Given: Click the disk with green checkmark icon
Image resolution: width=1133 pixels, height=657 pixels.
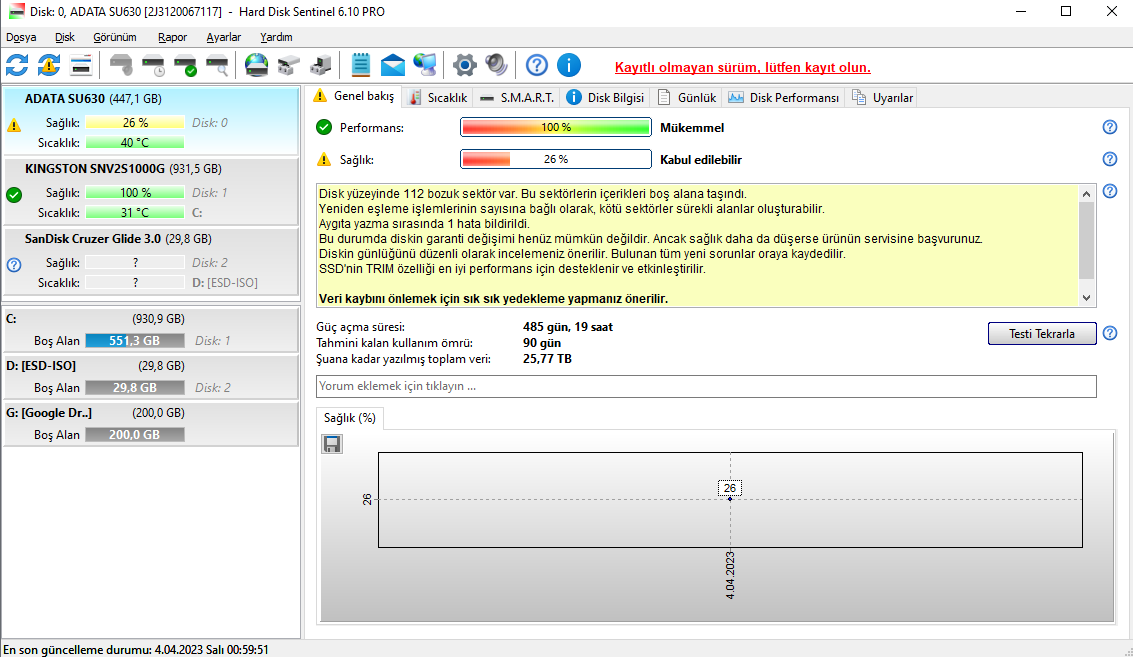Looking at the screenshot, I should click(x=186, y=65).
